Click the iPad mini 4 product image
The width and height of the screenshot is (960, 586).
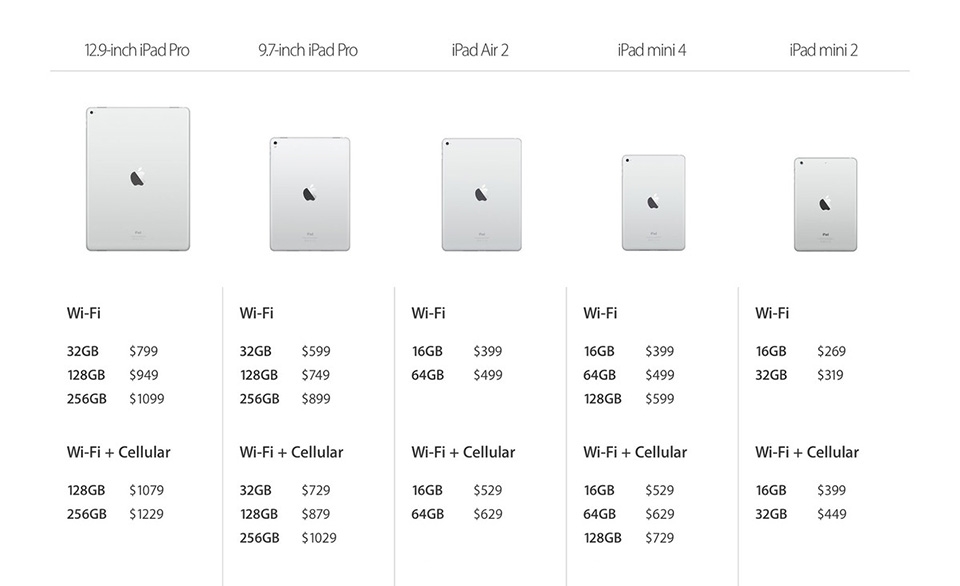point(653,203)
